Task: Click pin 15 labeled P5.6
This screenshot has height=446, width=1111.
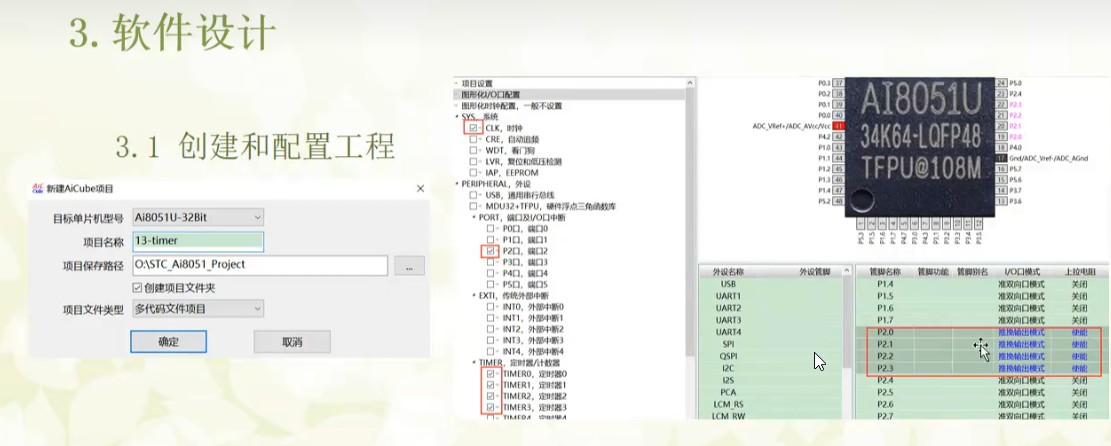Action: click(1001, 179)
